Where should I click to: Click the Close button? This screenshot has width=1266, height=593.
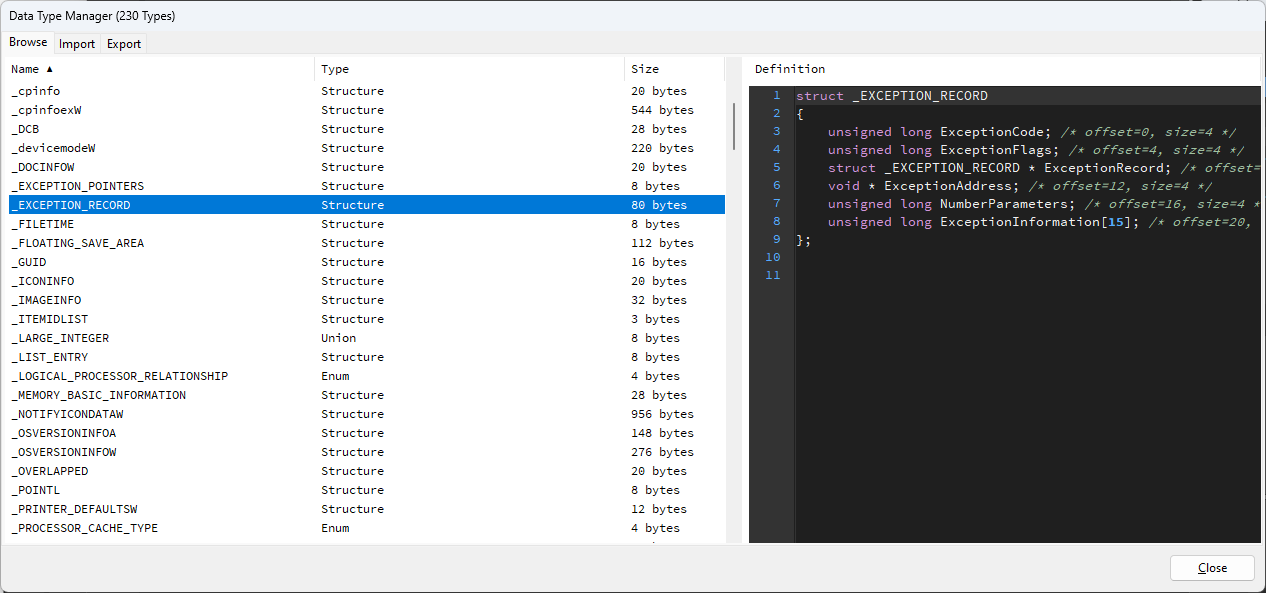coord(1212,568)
